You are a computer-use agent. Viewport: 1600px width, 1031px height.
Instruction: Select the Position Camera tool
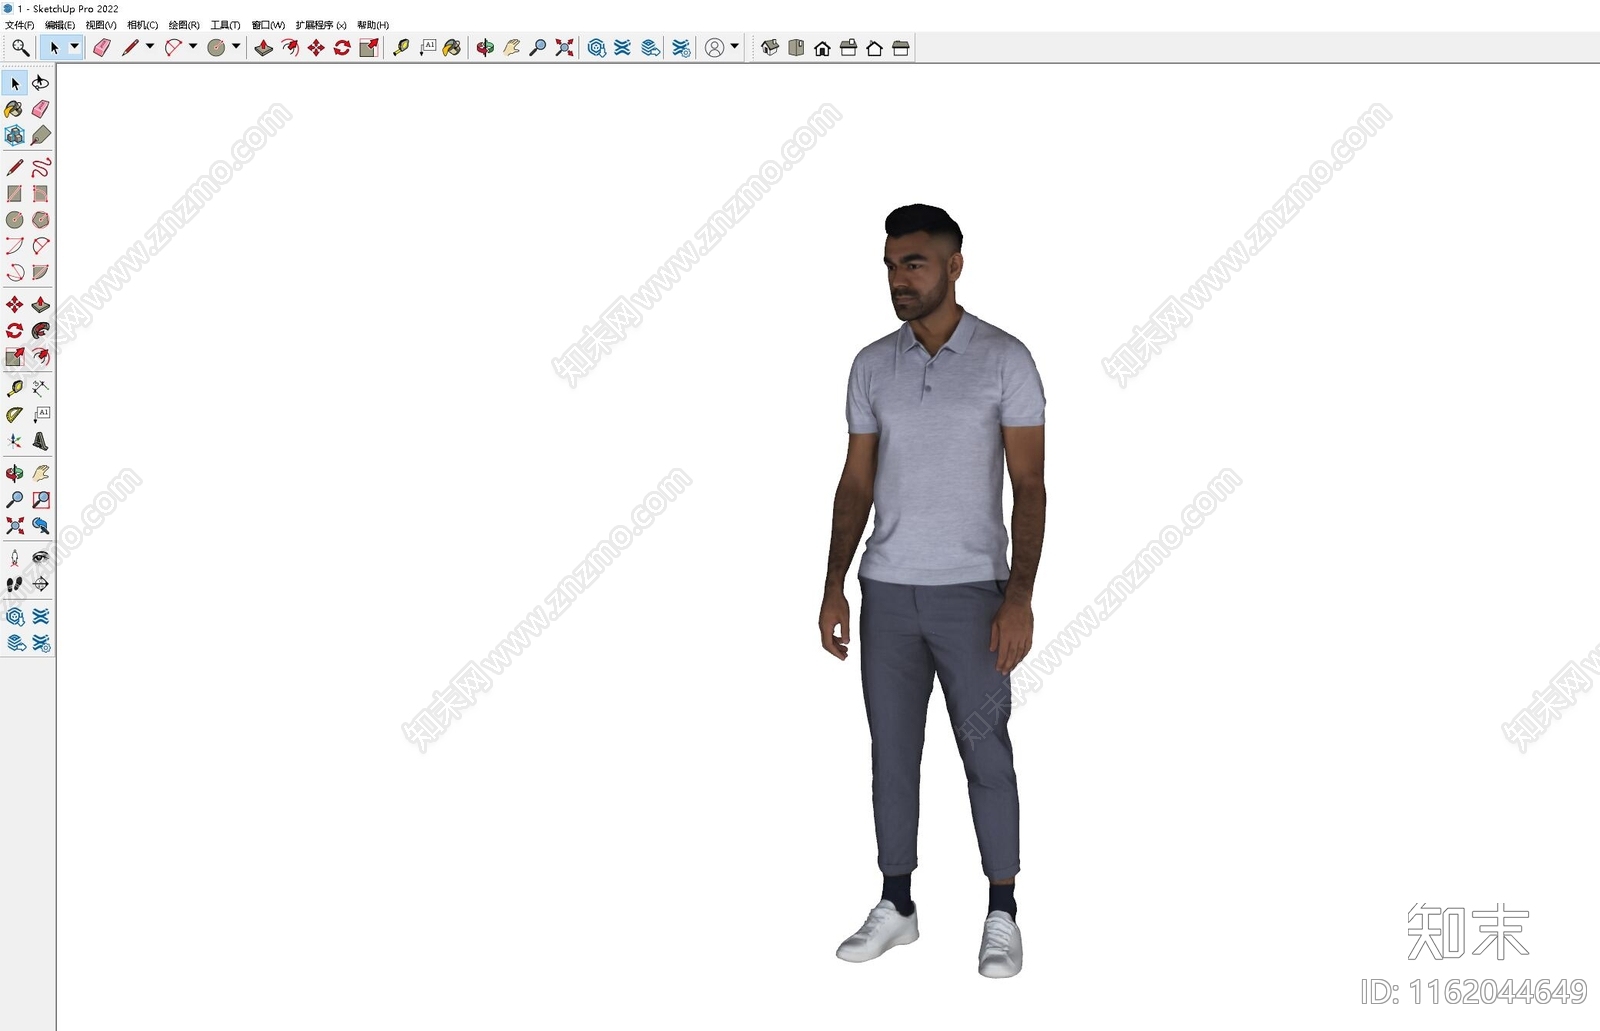point(14,557)
